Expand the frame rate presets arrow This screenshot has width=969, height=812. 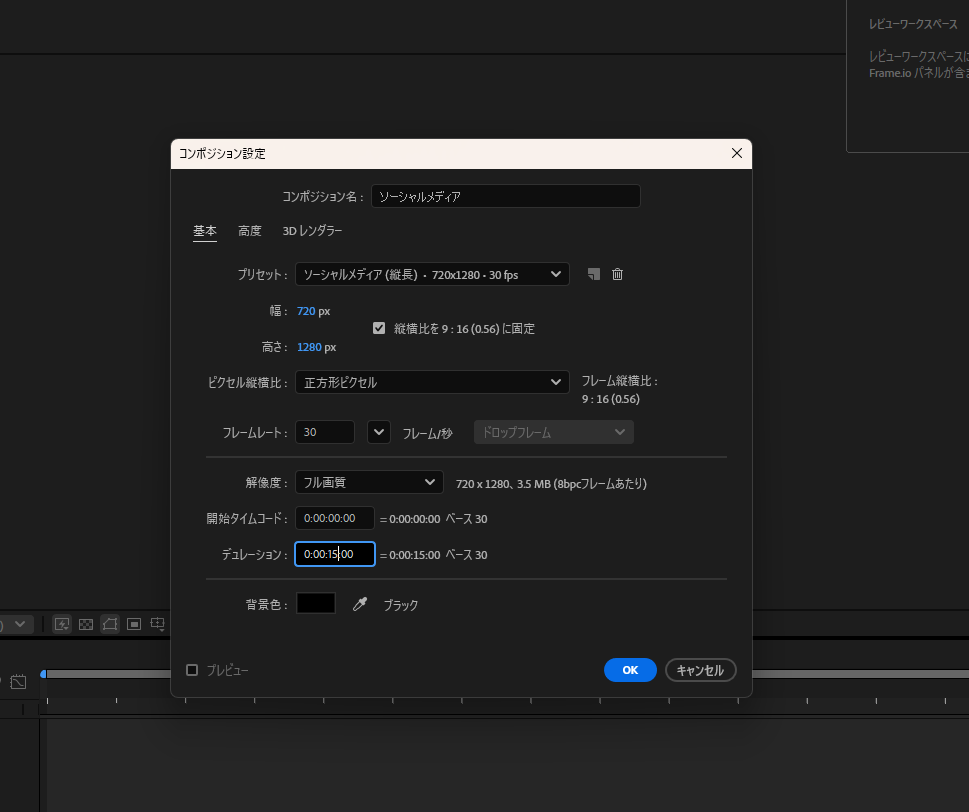tap(378, 432)
